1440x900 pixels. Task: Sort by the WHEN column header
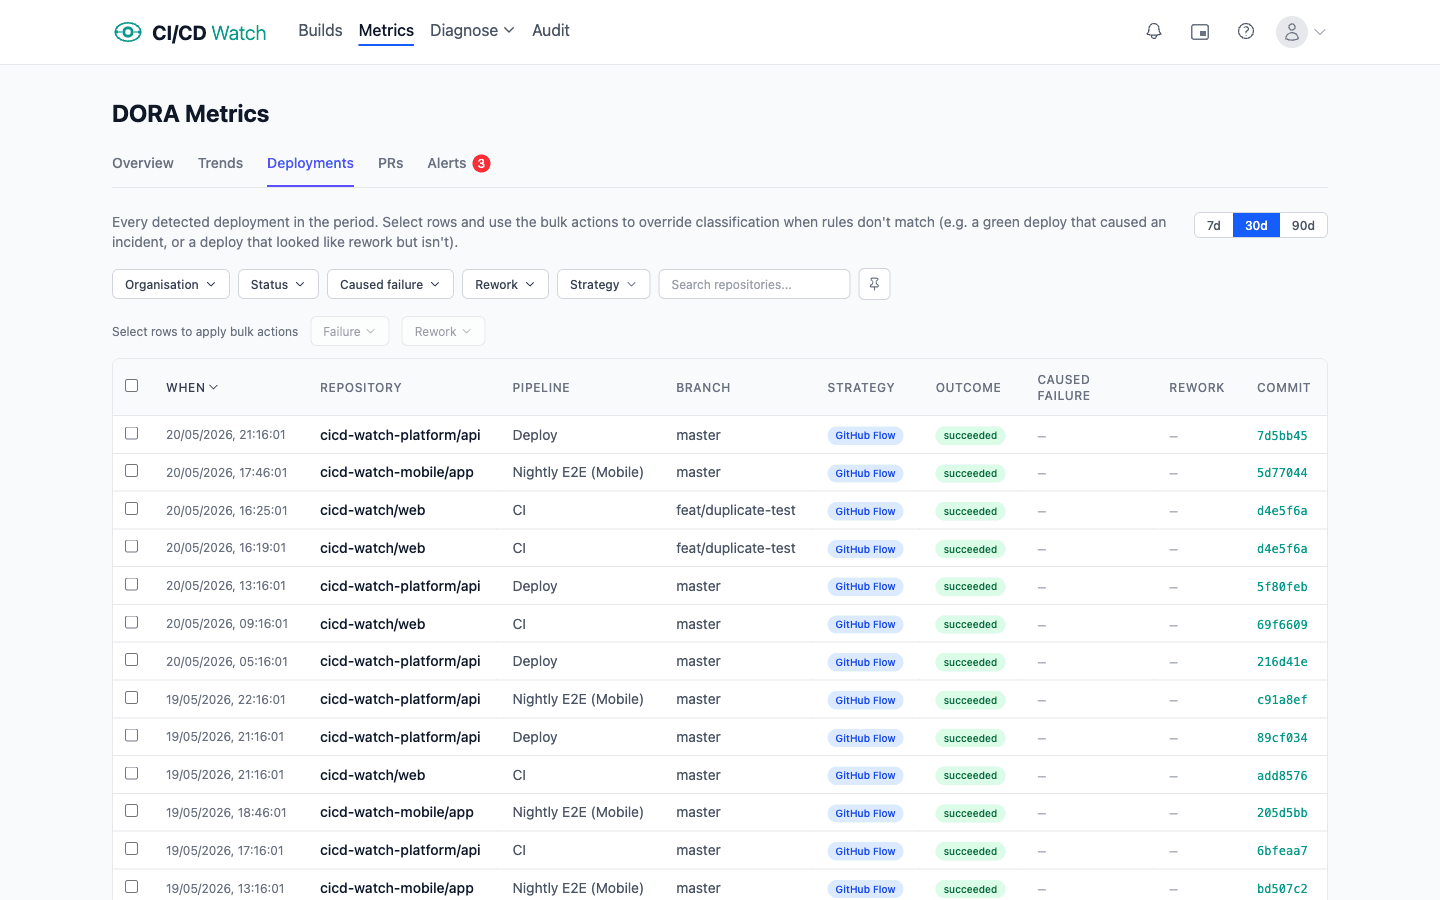coord(192,388)
